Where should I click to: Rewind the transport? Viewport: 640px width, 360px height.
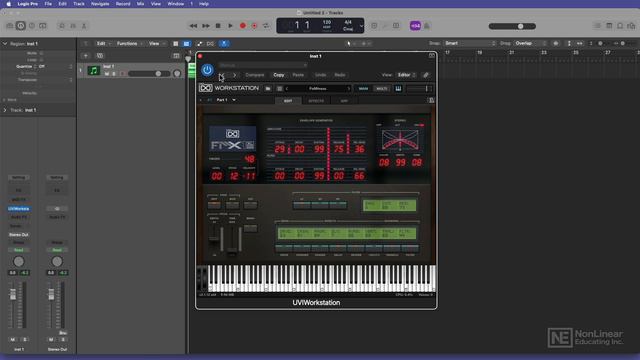pyautogui.click(x=193, y=26)
